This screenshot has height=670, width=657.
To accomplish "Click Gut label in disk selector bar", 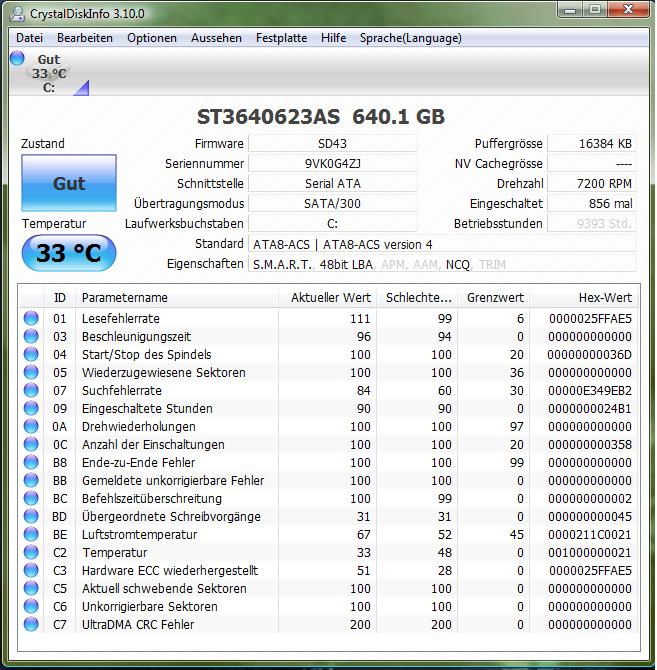I will coord(49,59).
